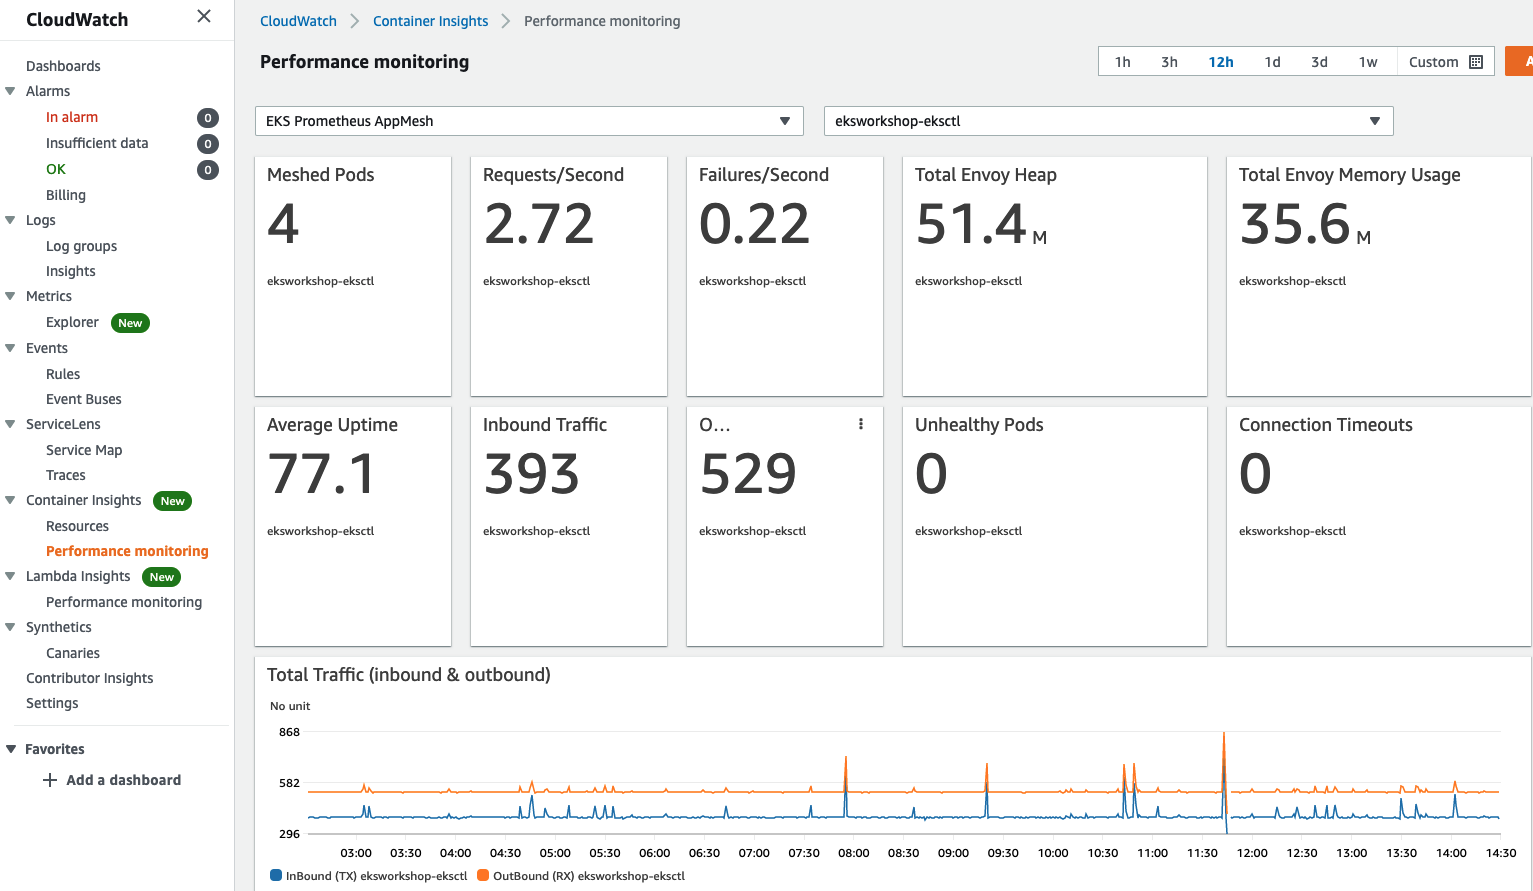The width and height of the screenshot is (1533, 891).
Task: Select the 1w time range
Action: (x=1368, y=62)
